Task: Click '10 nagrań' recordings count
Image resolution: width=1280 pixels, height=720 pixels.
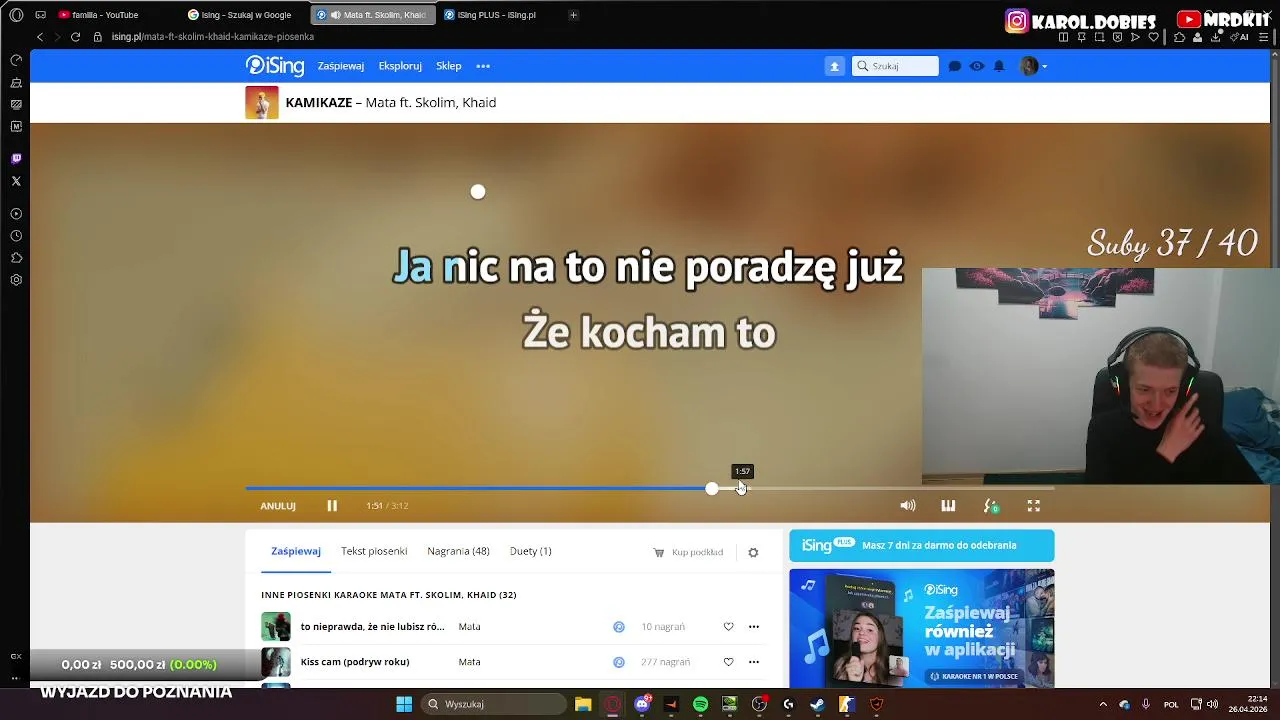Action: [x=663, y=627]
